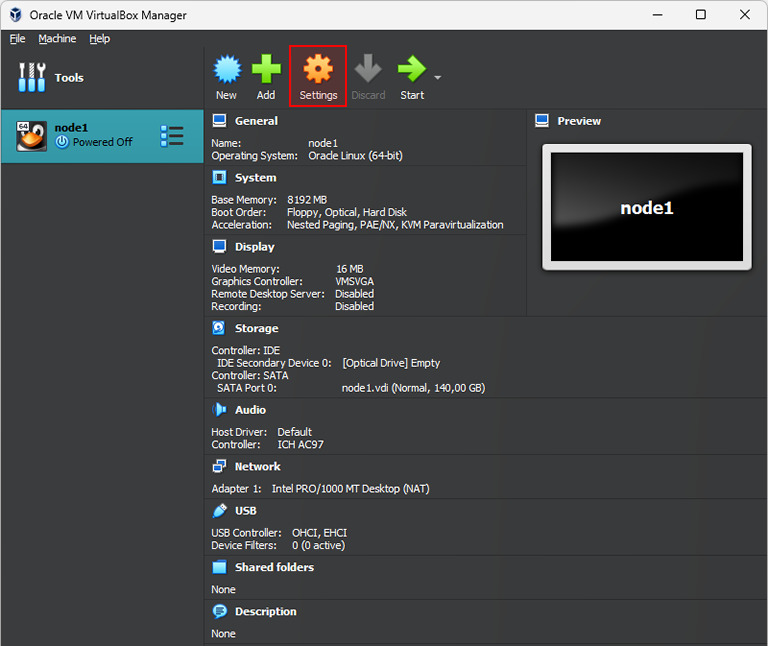Open the Audio section heading link
Viewport: 768px width, 646px height.
[x=250, y=410]
